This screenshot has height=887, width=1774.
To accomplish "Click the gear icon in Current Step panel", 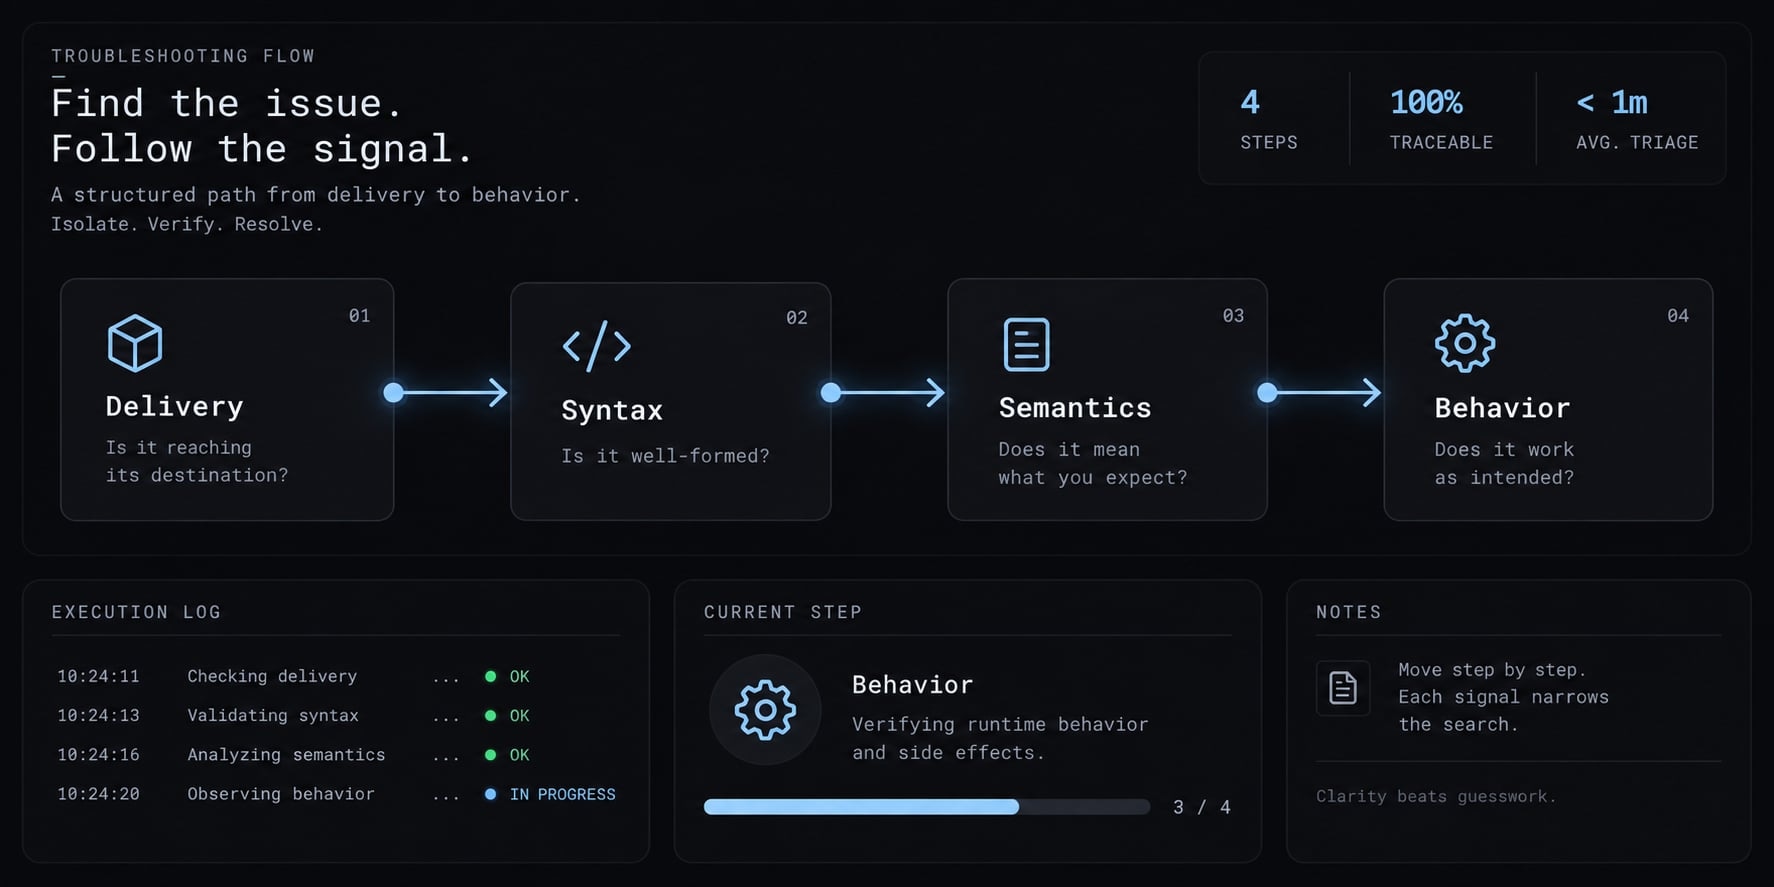I will (765, 710).
